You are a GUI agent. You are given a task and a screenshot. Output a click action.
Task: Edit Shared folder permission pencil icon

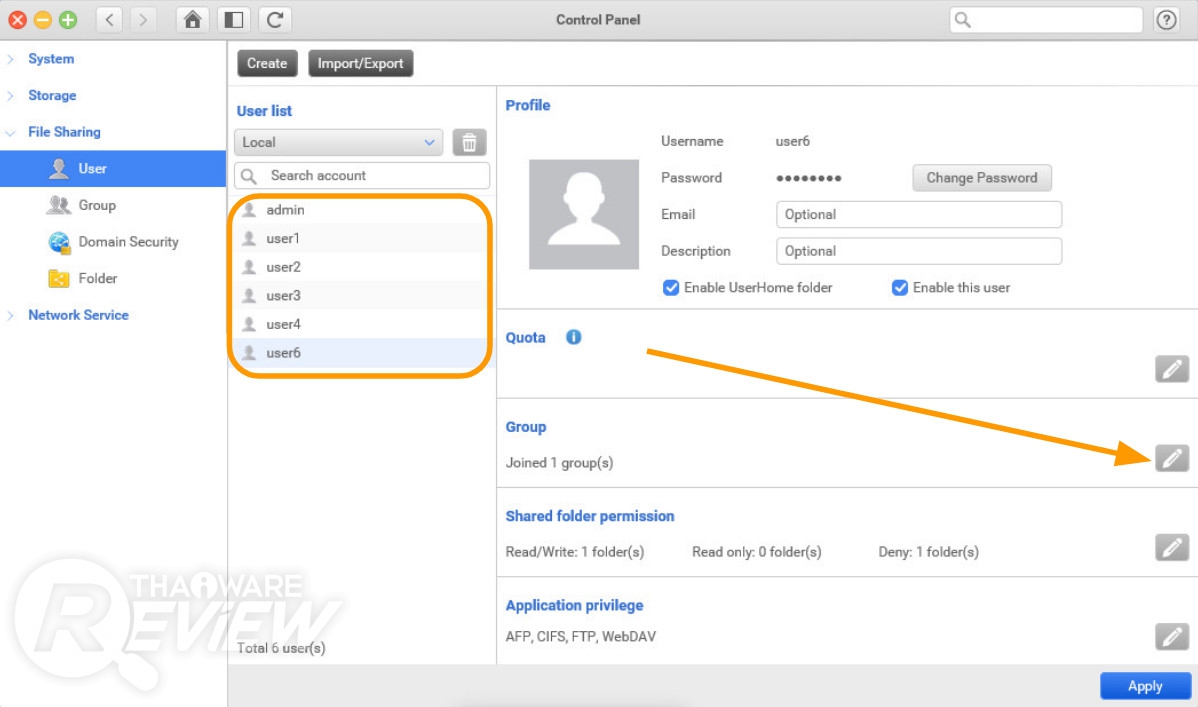click(x=1171, y=548)
